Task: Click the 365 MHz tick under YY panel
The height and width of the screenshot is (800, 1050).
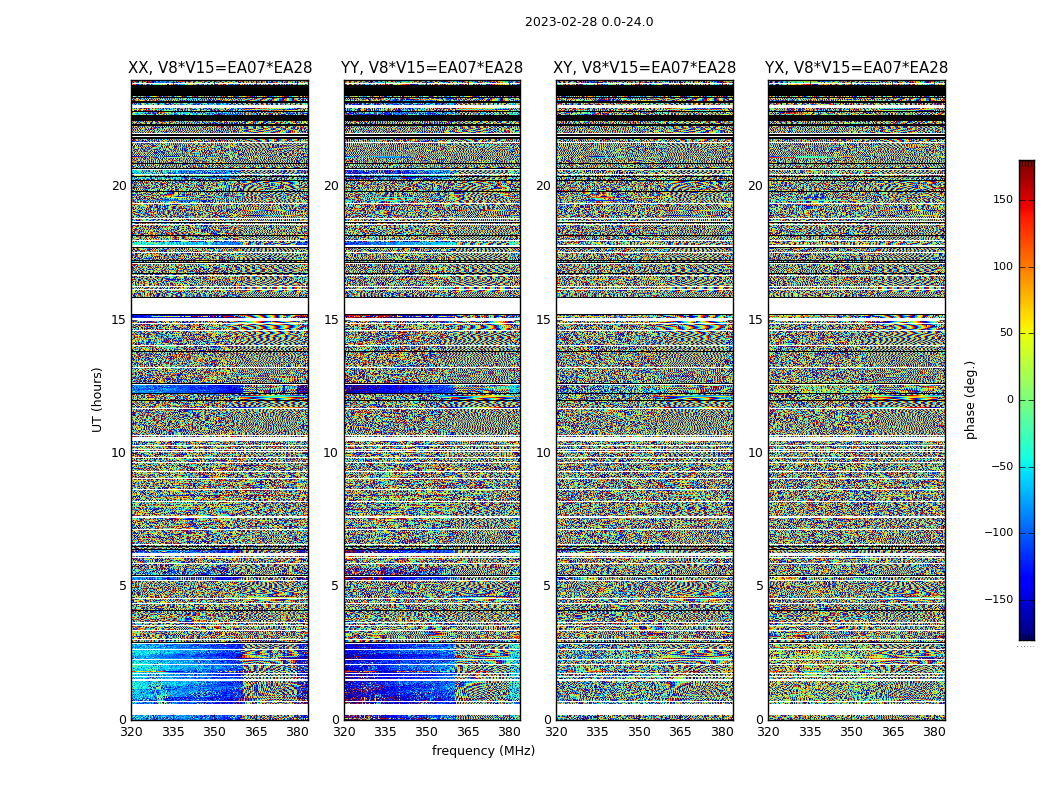Action: [468, 732]
